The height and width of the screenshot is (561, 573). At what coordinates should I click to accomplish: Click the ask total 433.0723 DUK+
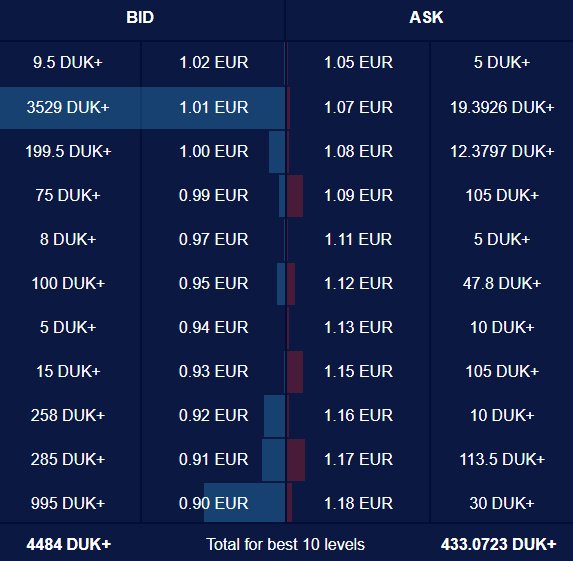[x=498, y=545]
